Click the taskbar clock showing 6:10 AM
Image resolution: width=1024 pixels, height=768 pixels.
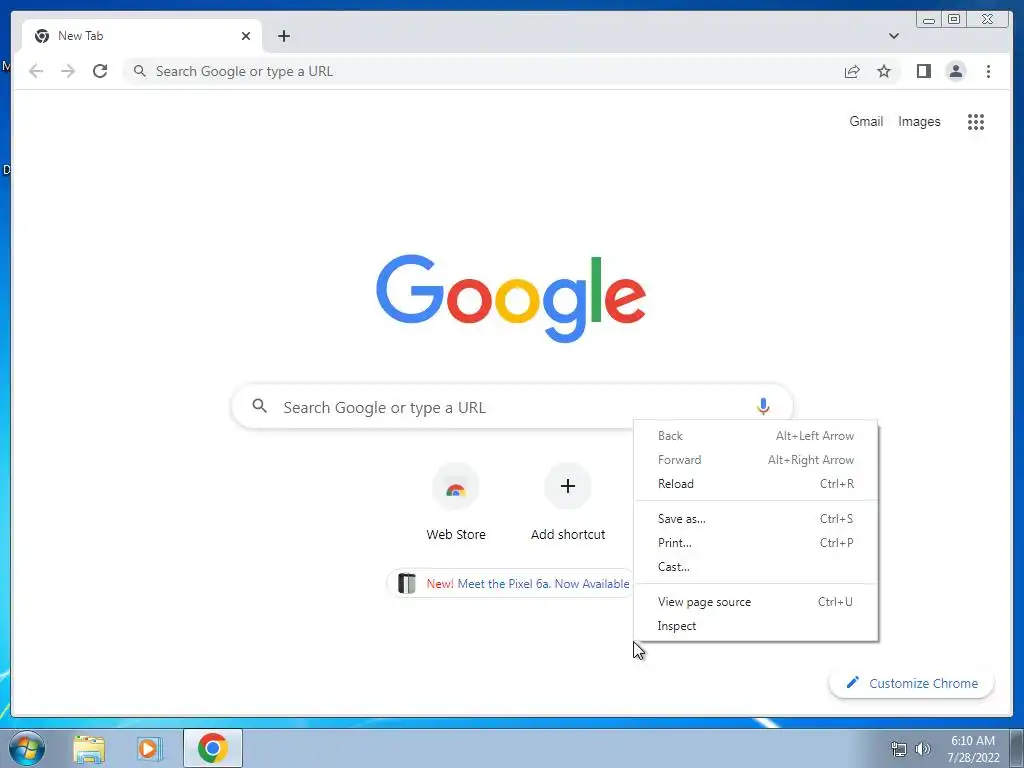coord(973,748)
